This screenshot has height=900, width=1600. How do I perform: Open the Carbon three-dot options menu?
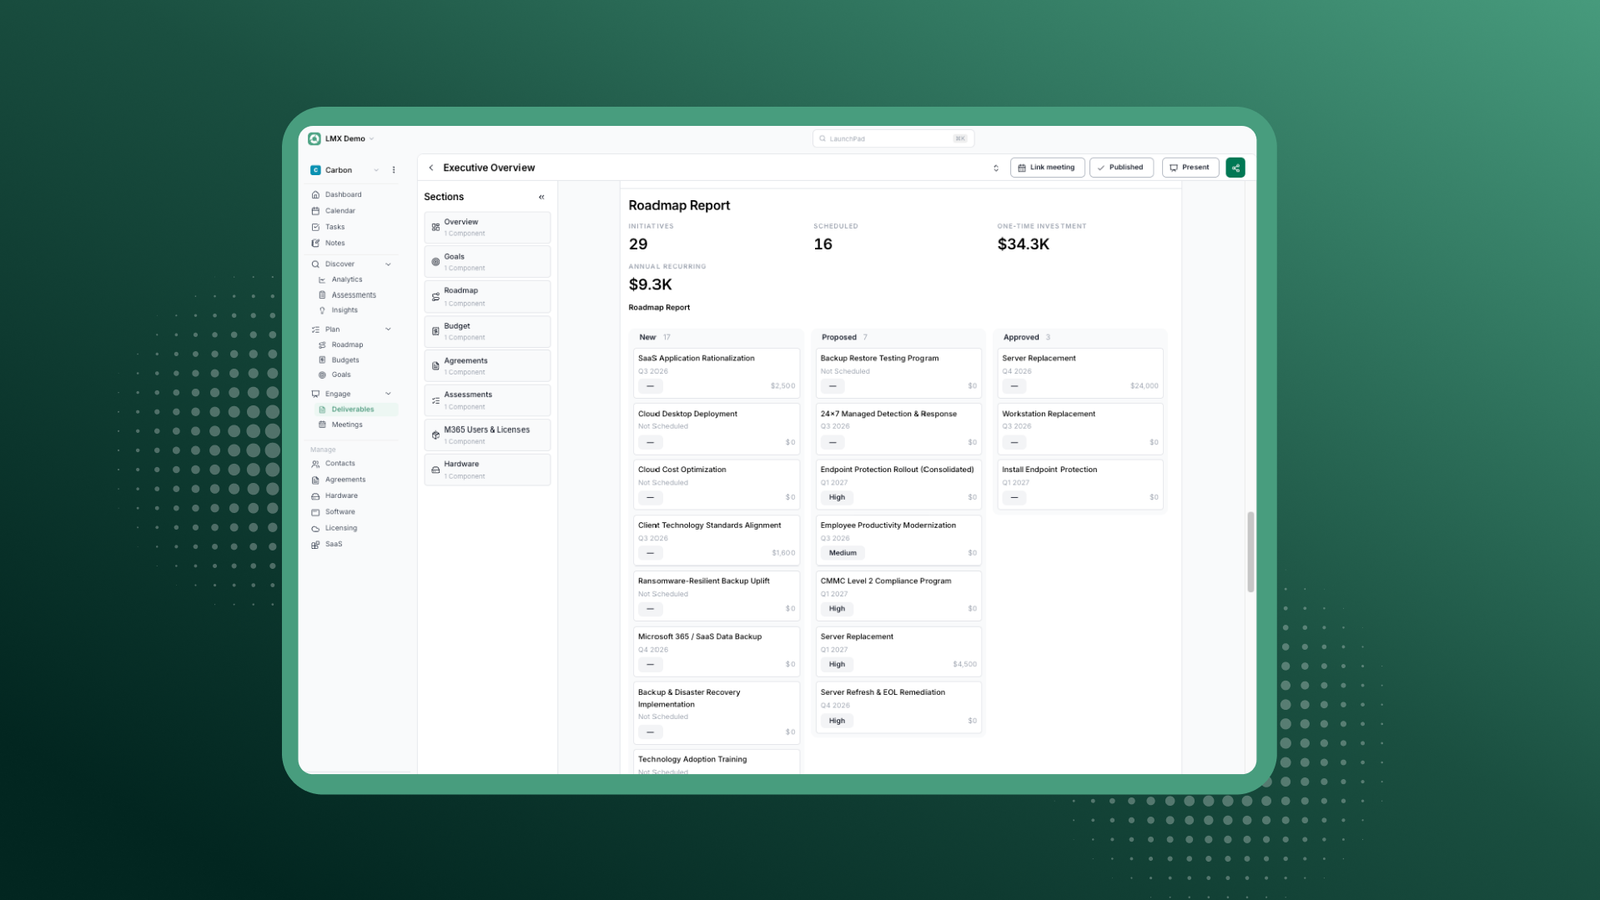(x=393, y=170)
